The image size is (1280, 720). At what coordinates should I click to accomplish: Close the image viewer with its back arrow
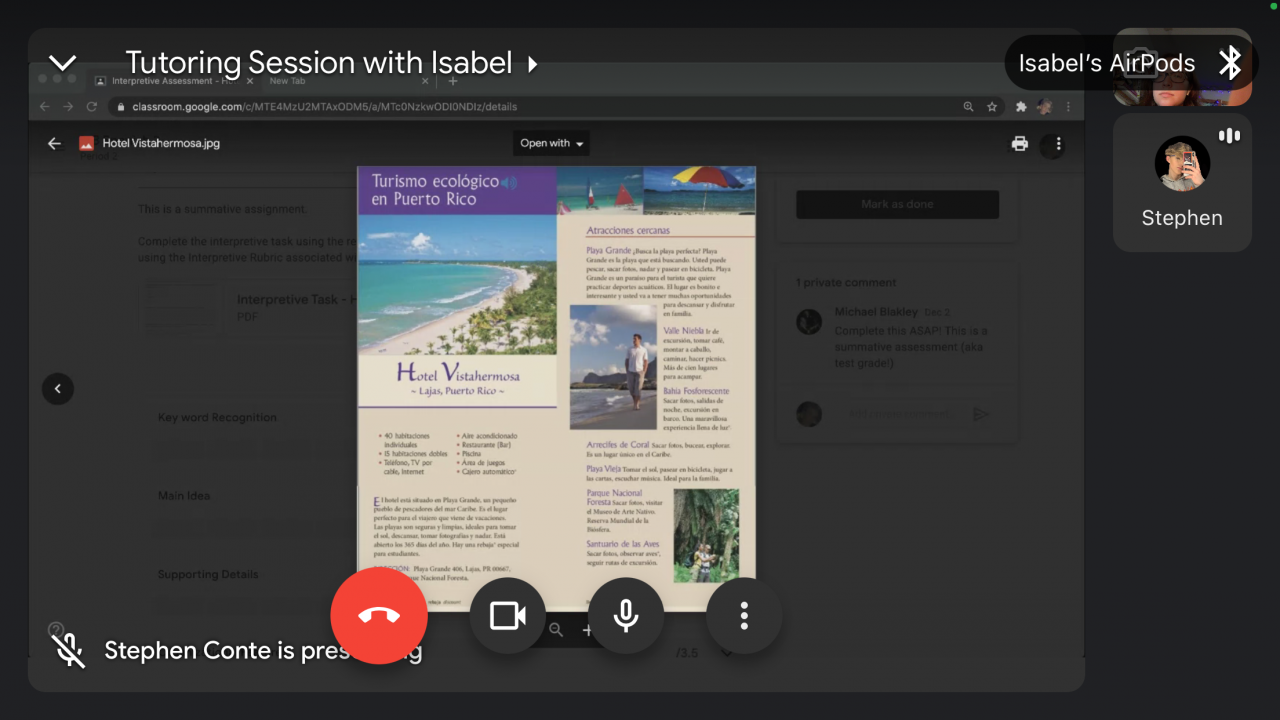pyautogui.click(x=54, y=143)
